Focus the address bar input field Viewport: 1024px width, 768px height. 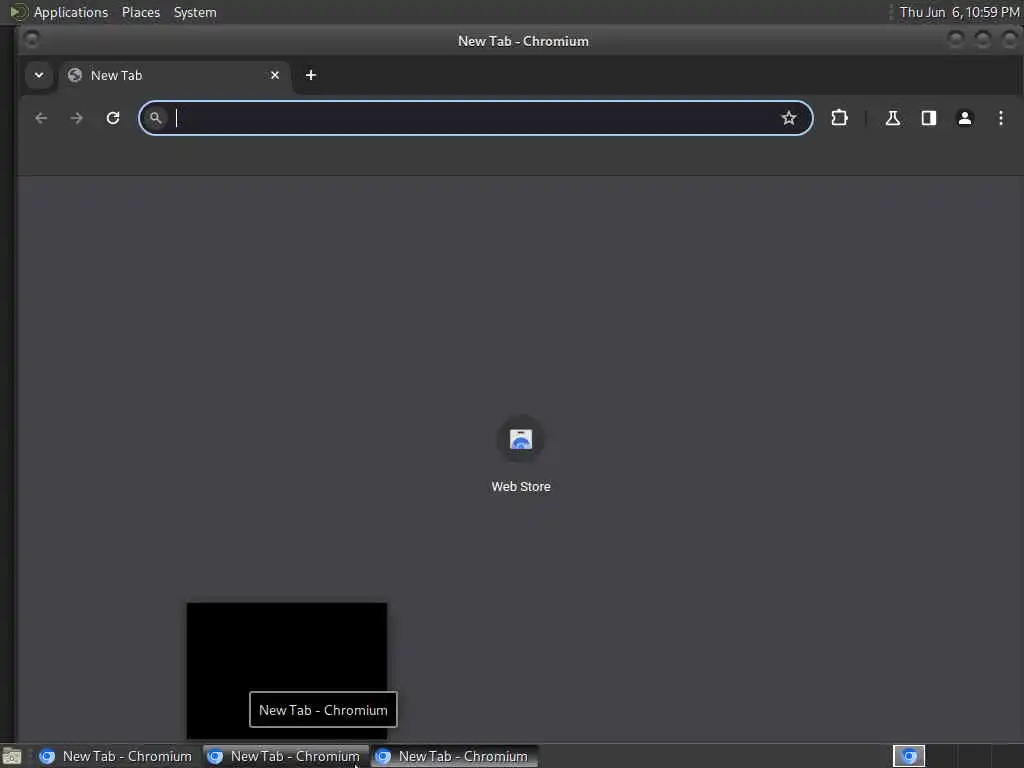coord(475,118)
